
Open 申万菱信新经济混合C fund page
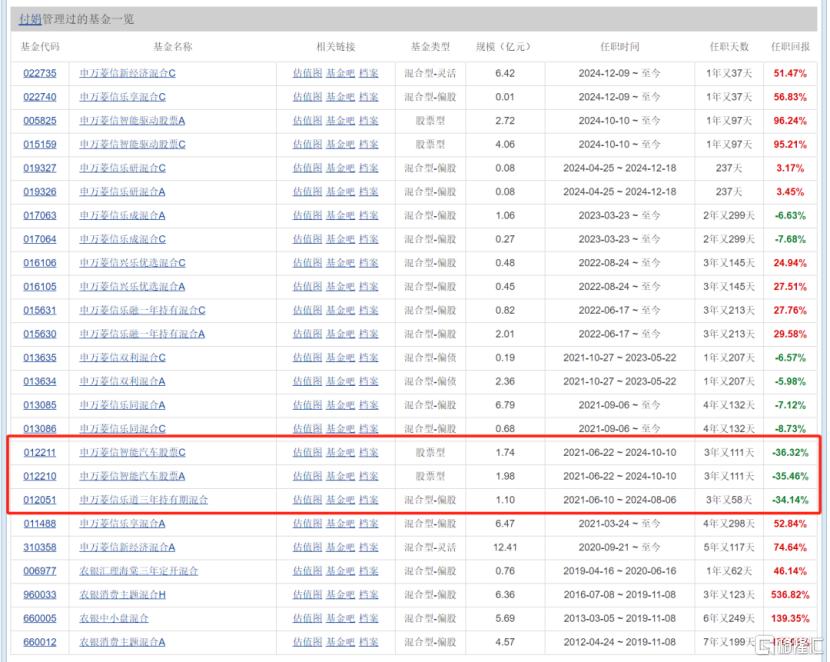click(128, 73)
